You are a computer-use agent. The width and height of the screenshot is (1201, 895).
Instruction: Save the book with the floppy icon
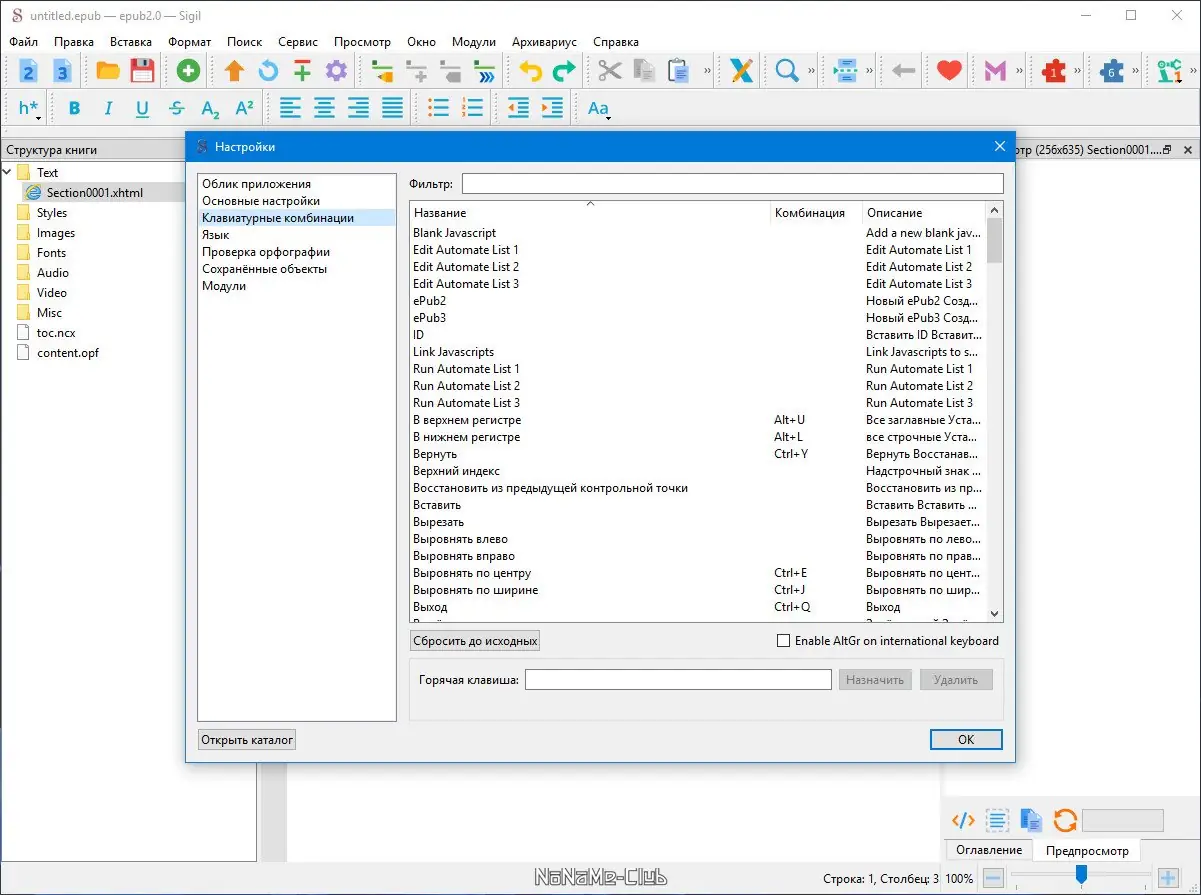(x=142, y=71)
